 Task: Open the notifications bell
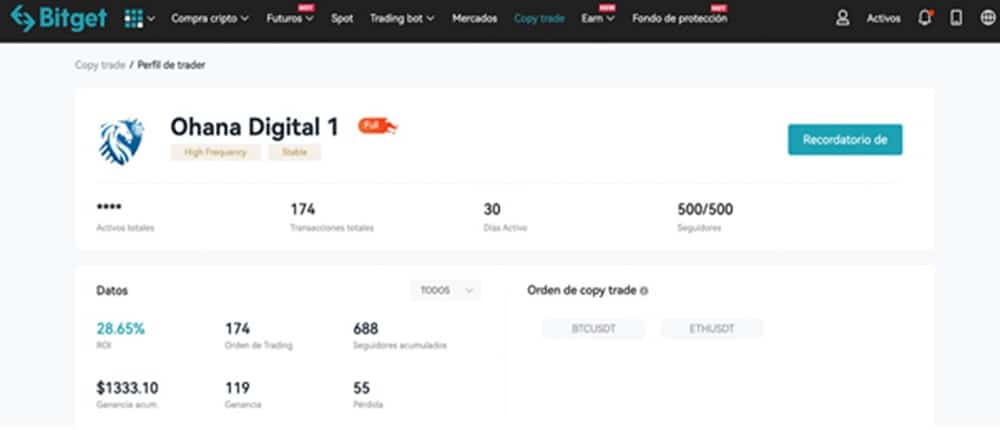[x=925, y=18]
